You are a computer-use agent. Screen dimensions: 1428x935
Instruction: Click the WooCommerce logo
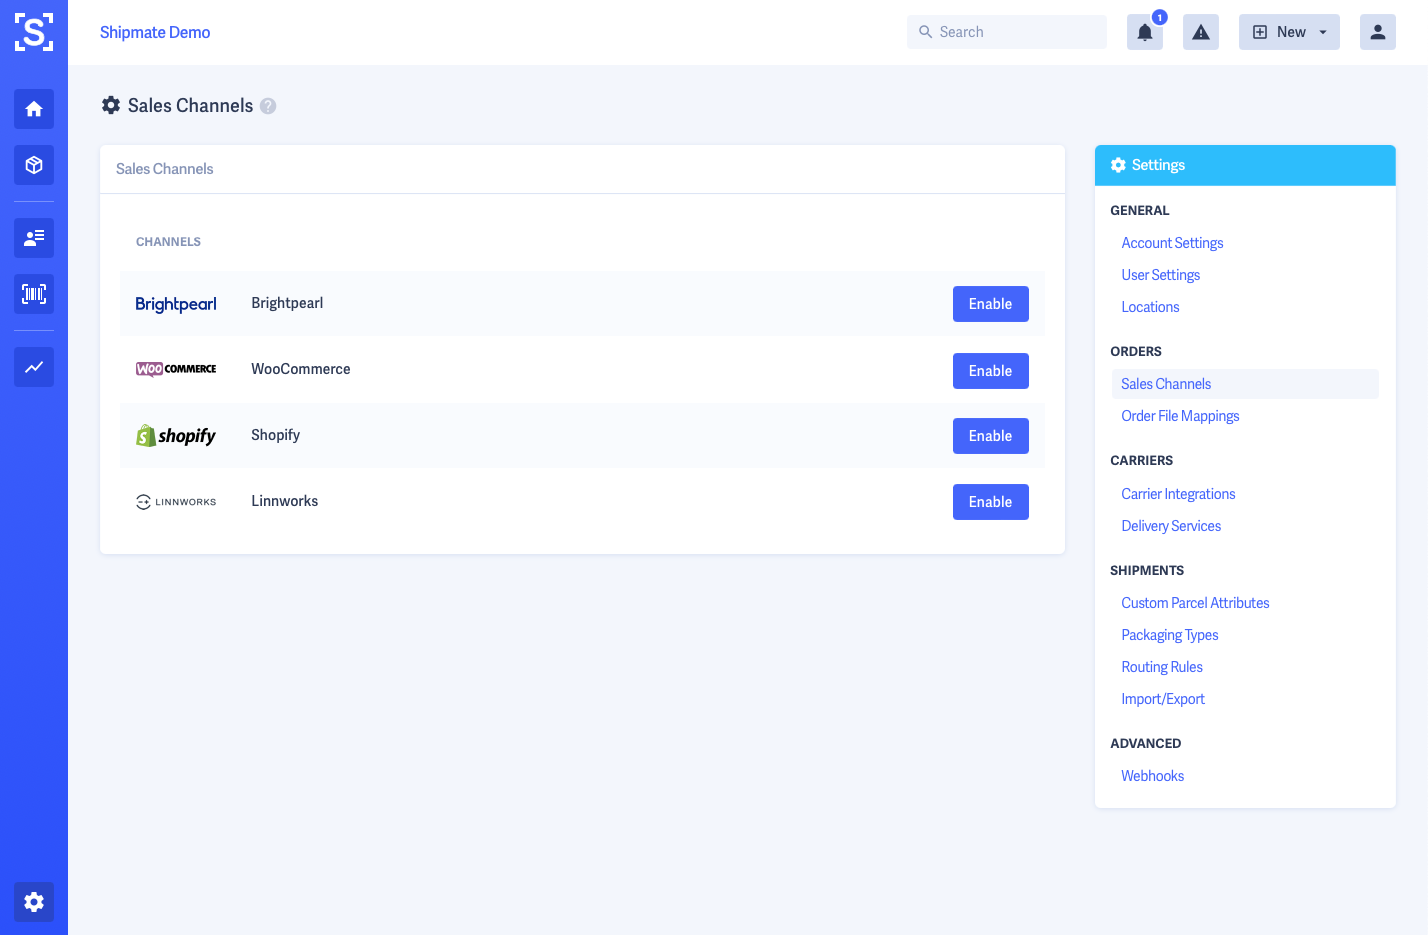click(176, 369)
